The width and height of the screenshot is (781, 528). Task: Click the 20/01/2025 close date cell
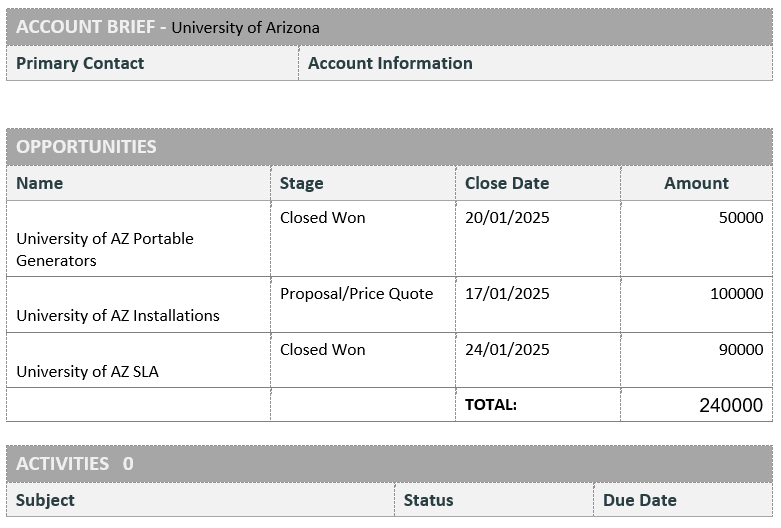[x=538, y=239]
